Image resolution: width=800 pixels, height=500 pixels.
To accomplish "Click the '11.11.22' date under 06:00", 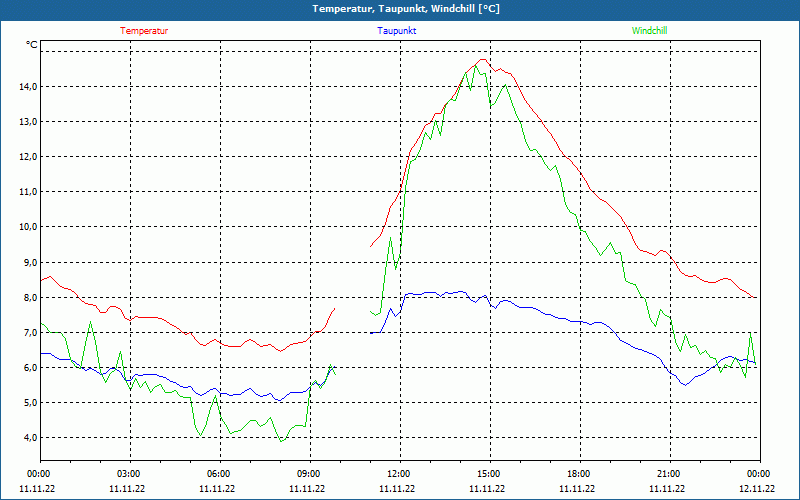I will pos(217,489).
